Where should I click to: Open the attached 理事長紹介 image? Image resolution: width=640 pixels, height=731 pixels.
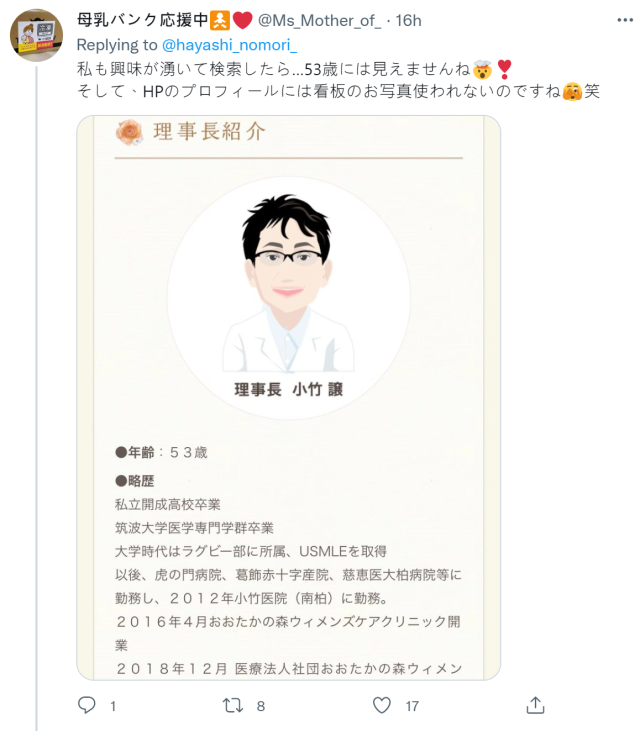[x=289, y=398]
